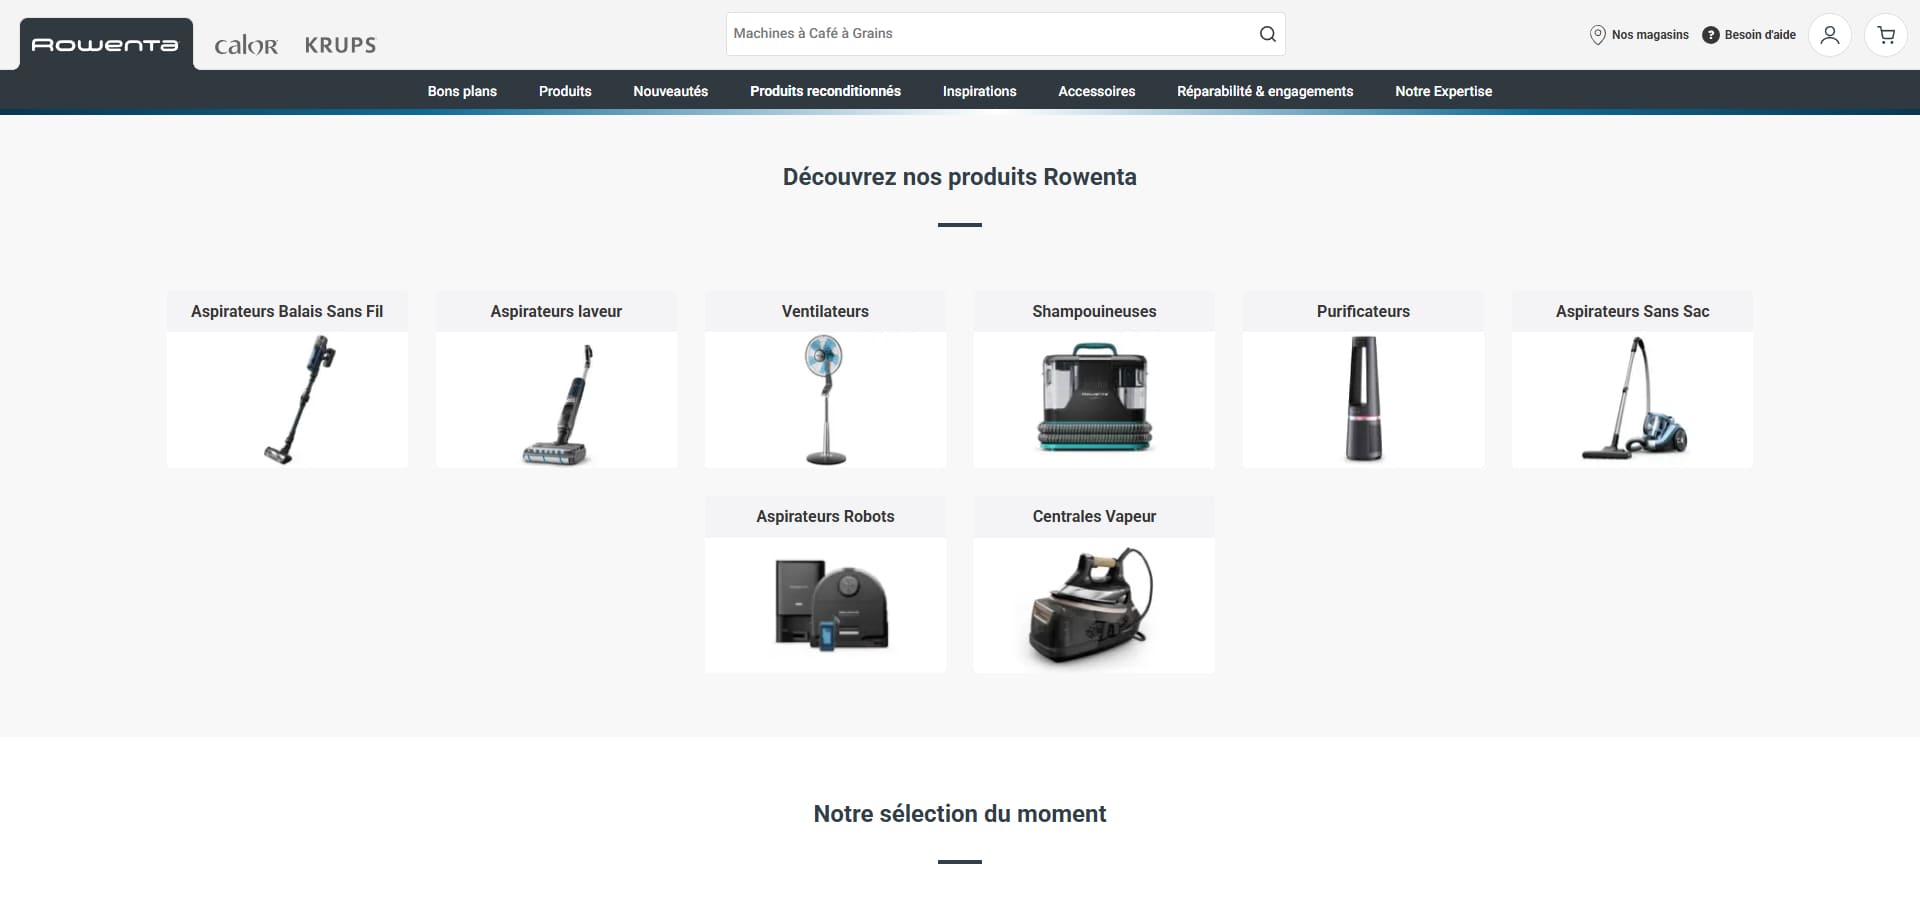
Task: Click the standing fan product image
Action: [825, 400]
